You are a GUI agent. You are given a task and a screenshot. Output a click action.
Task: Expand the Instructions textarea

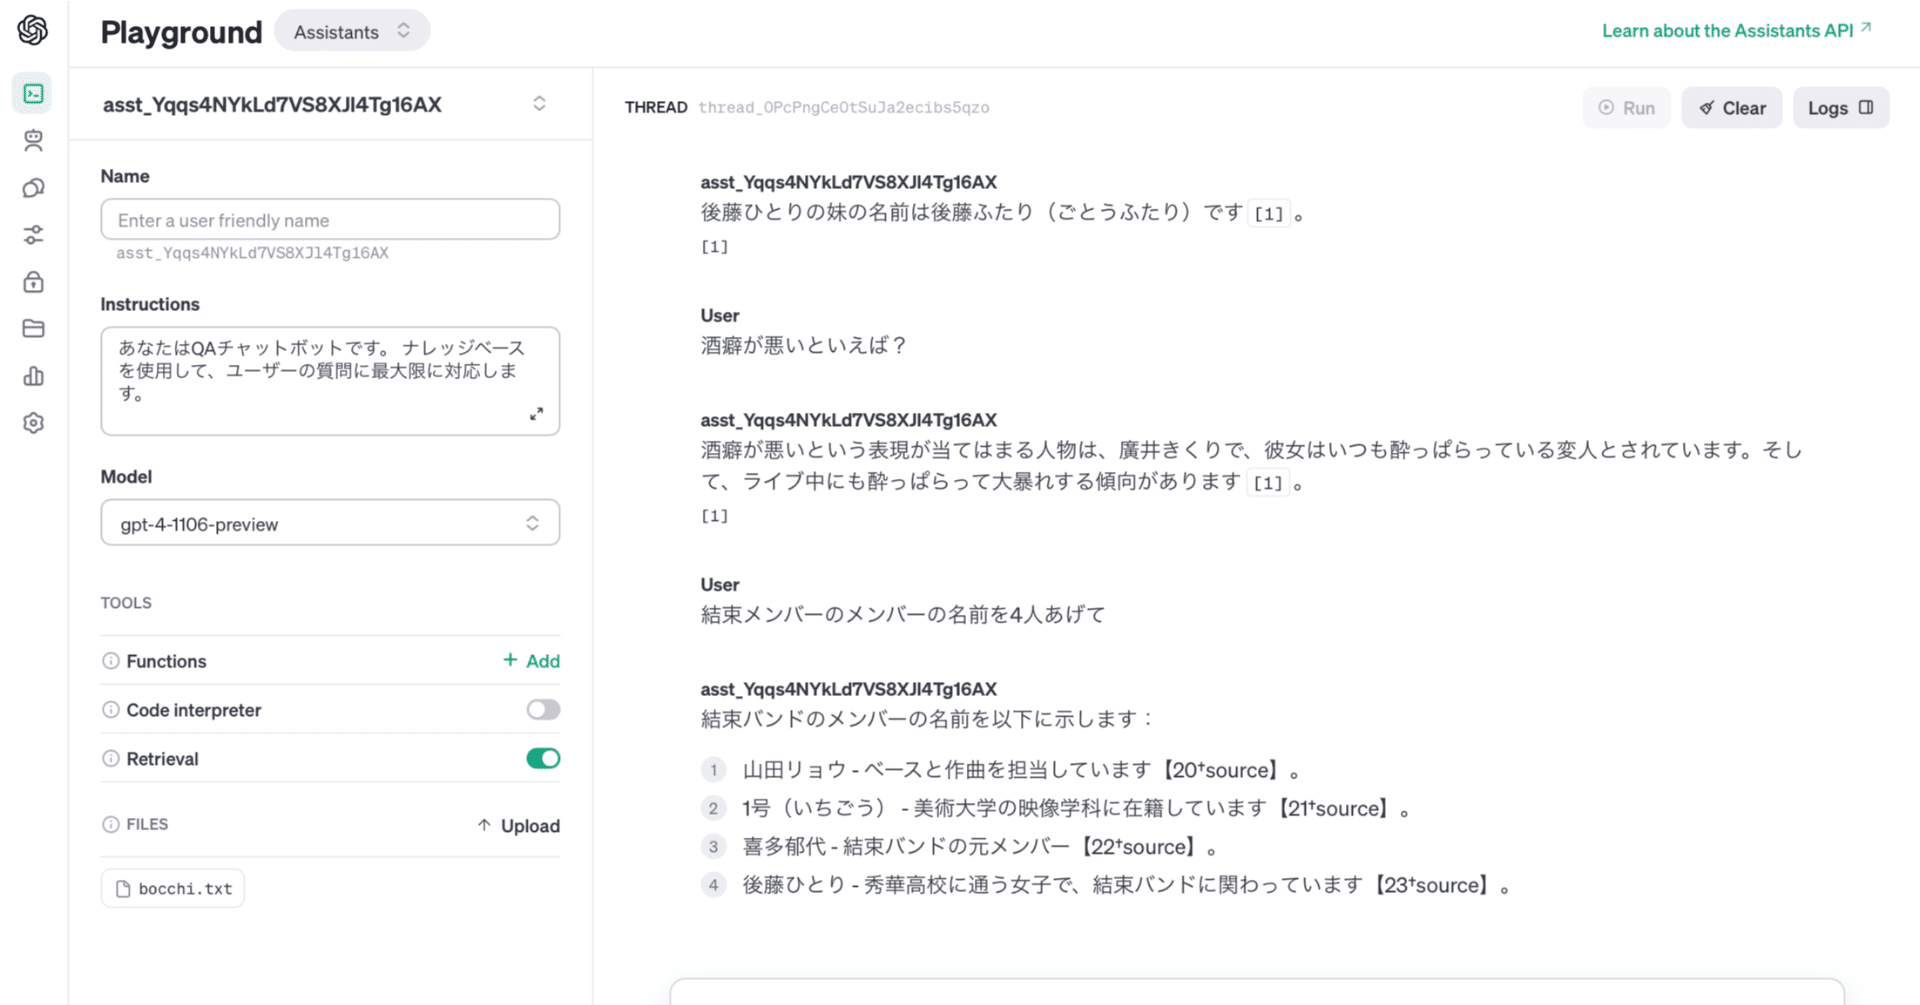pyautogui.click(x=538, y=413)
